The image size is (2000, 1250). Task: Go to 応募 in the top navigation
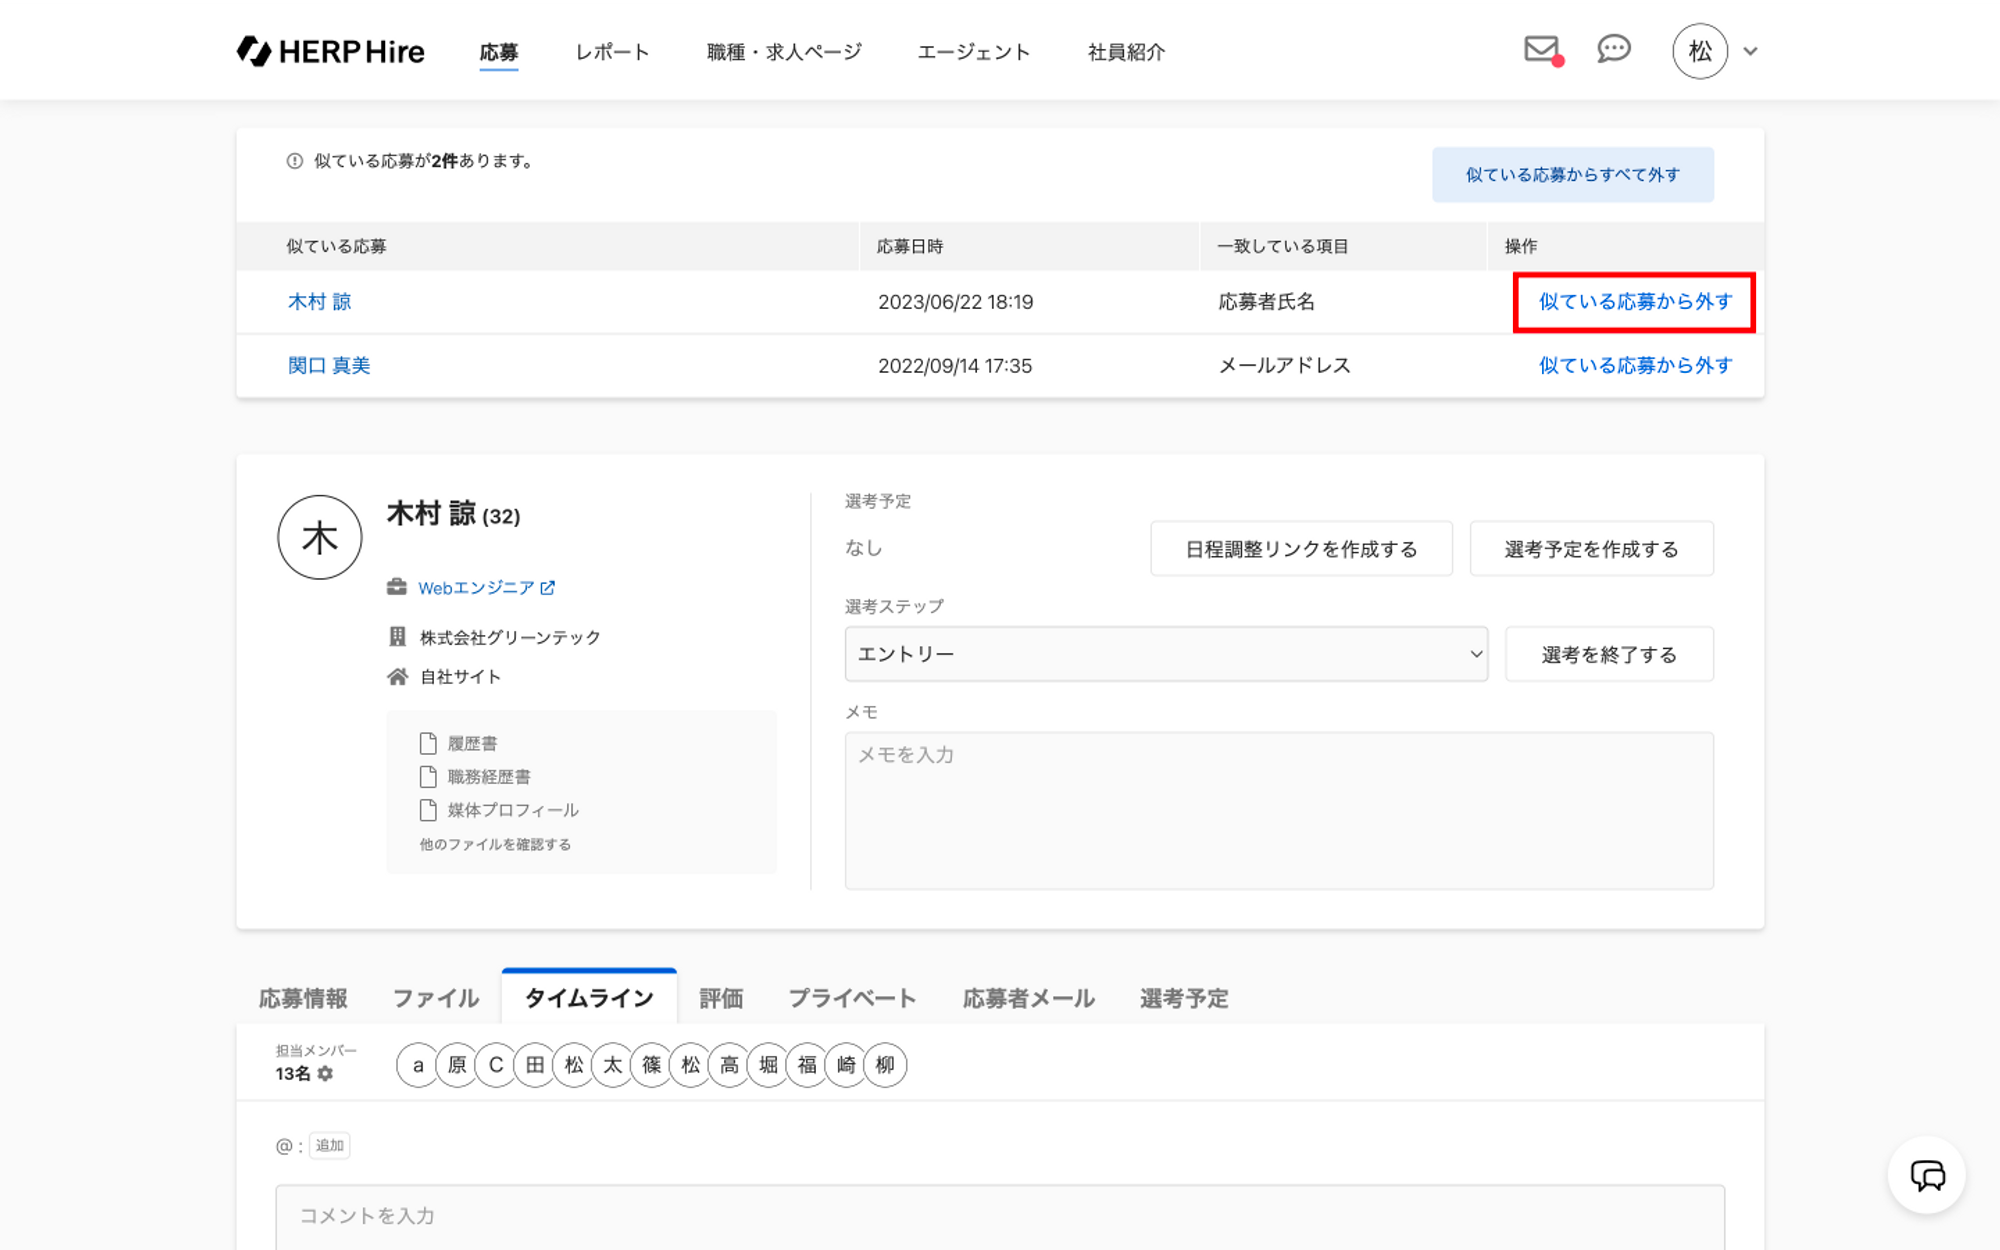coord(499,52)
